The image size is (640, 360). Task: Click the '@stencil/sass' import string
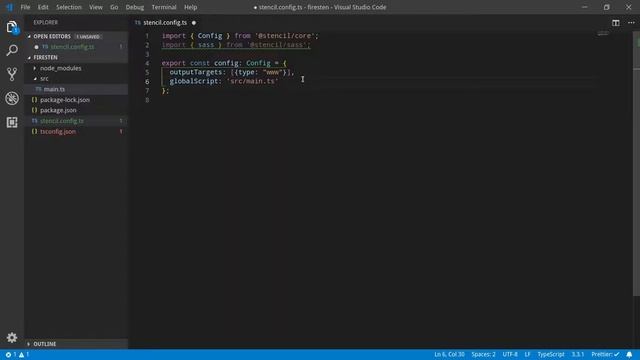click(x=276, y=45)
